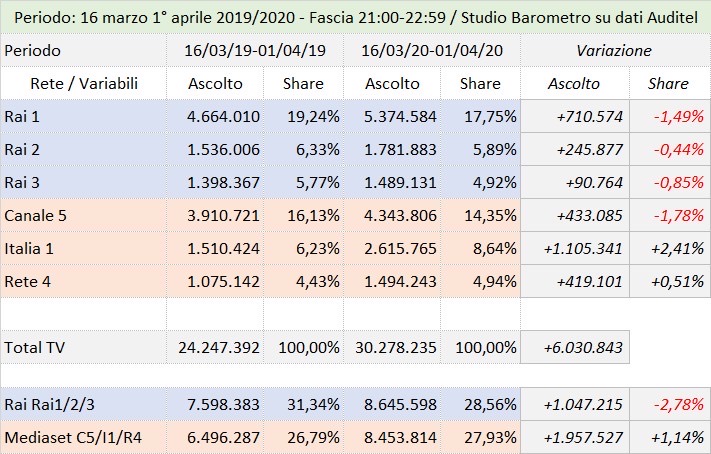Click Mediaset 2020 ascolto value 8.453.814
Image resolution: width=711 pixels, height=454 pixels.
coord(397,437)
